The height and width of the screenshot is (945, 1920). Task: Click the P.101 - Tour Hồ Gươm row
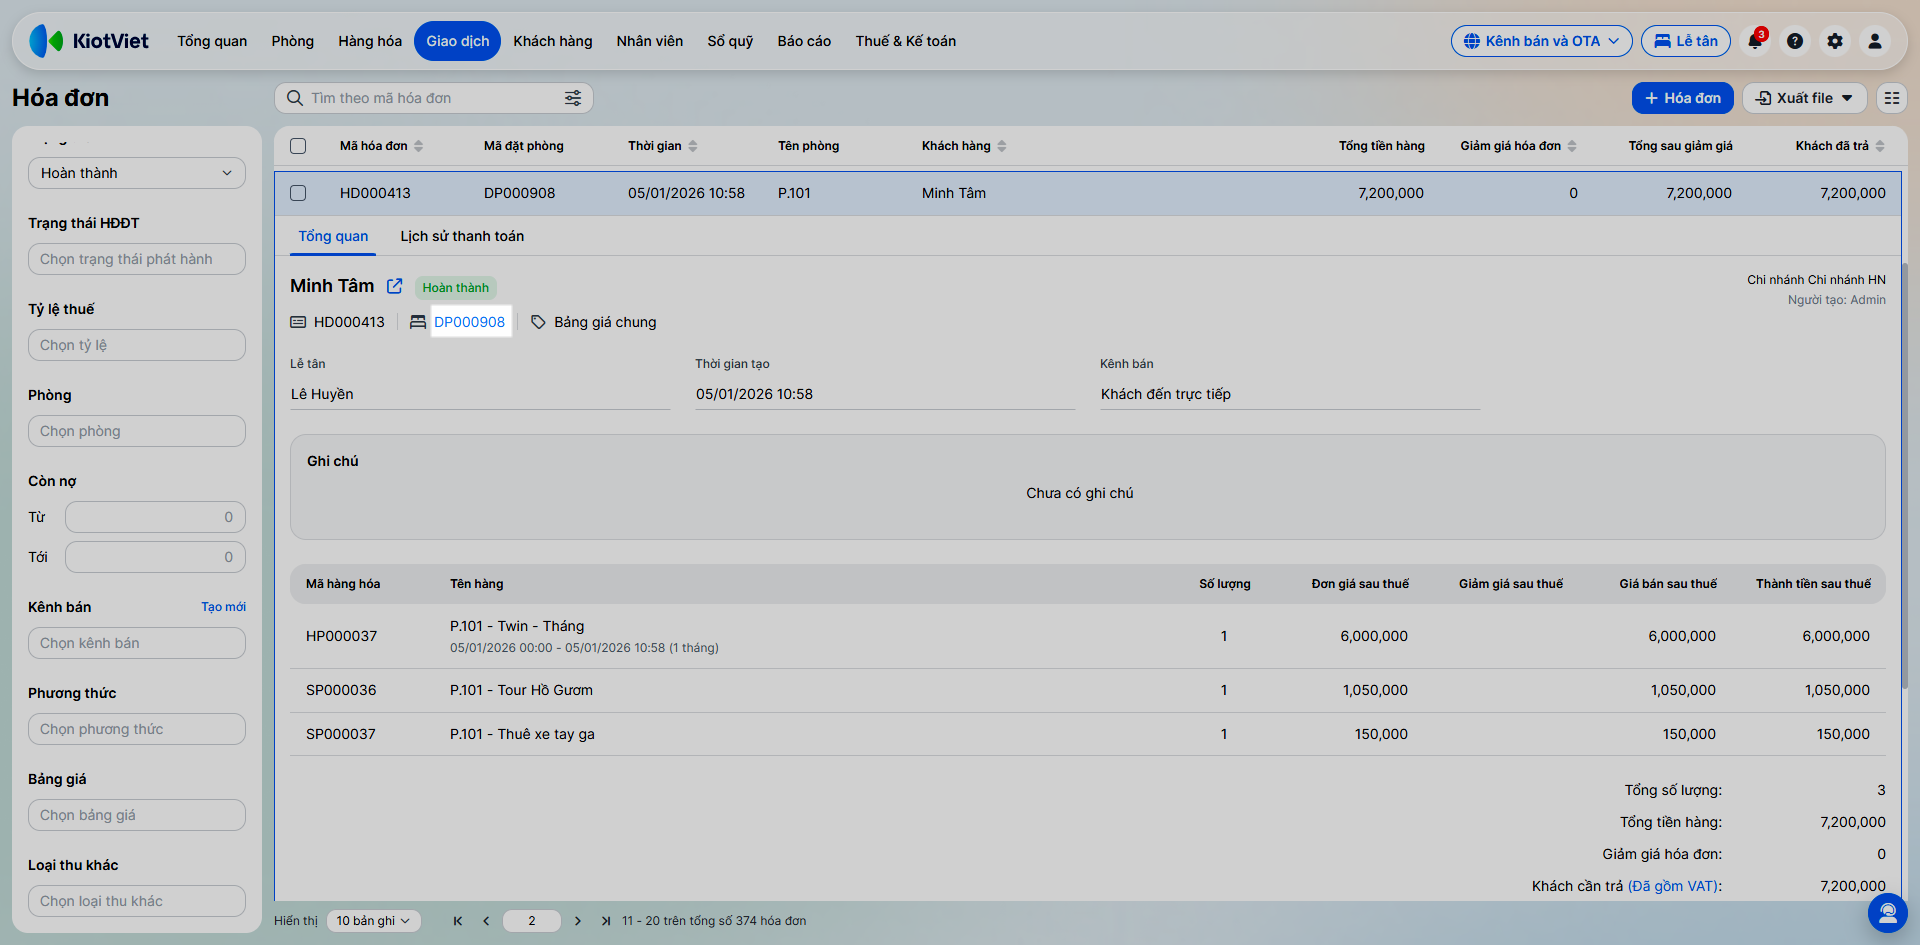click(1088, 690)
